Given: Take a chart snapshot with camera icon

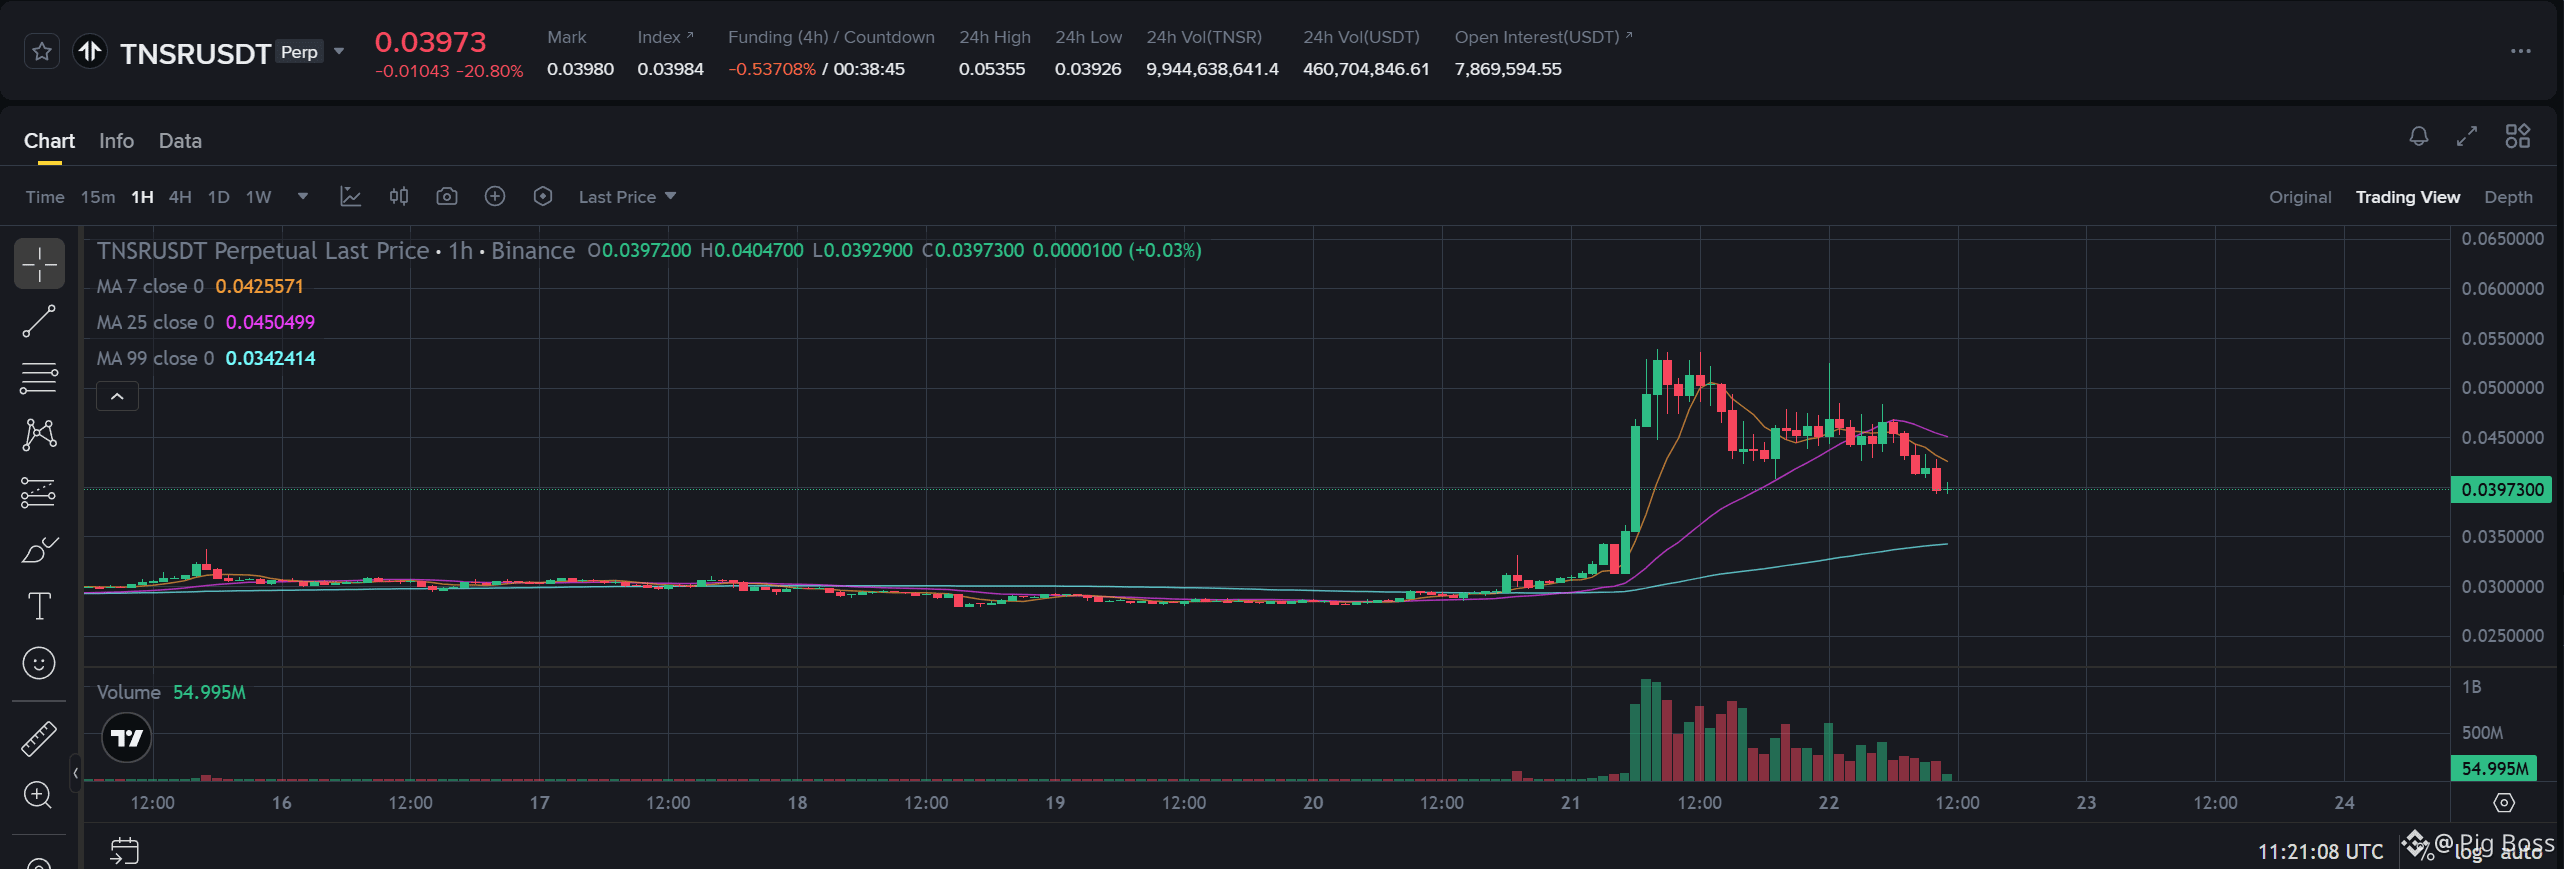Looking at the screenshot, I should click(447, 196).
